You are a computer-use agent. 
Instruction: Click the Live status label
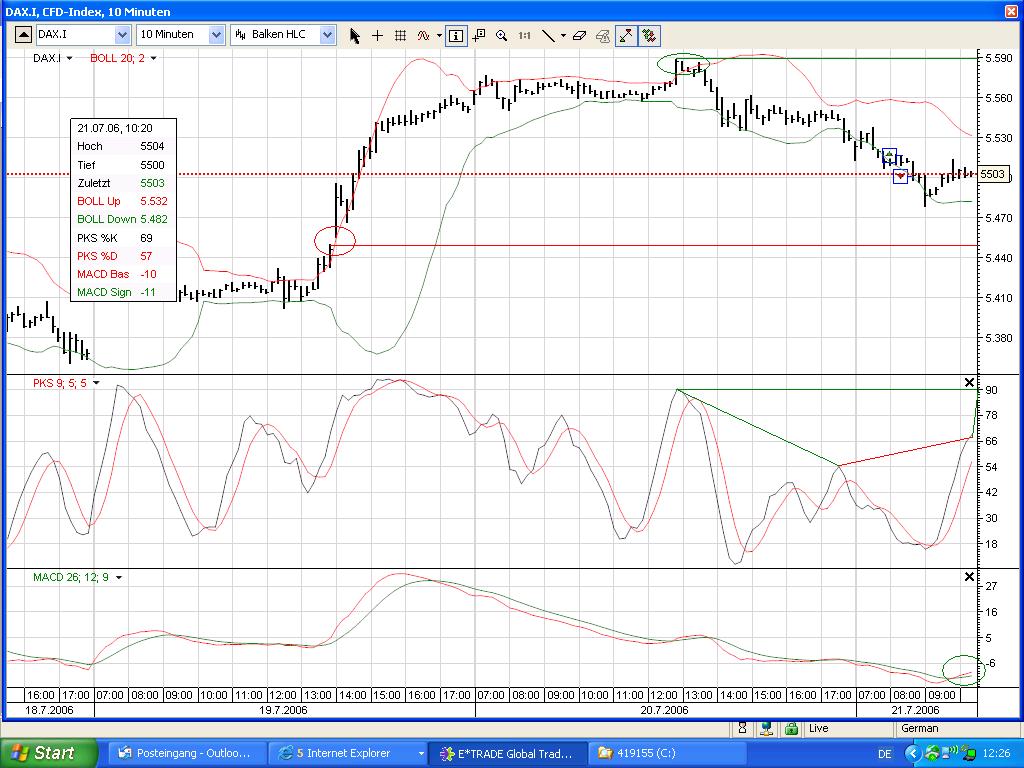pos(818,729)
